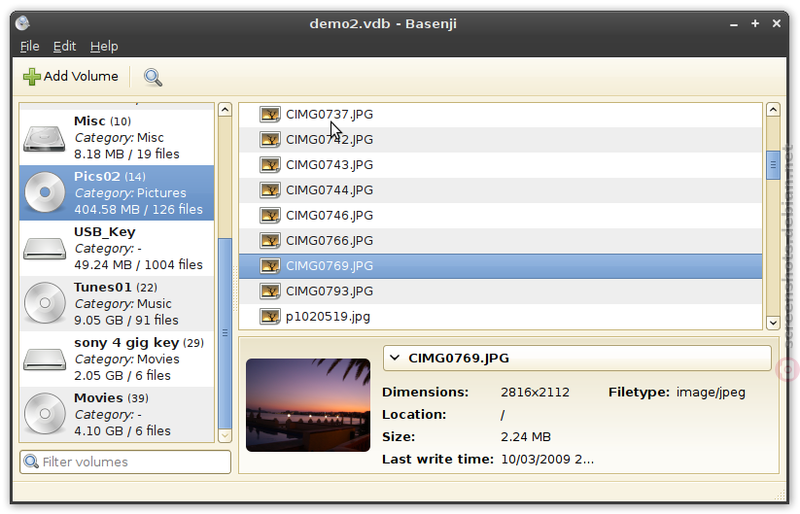The width and height of the screenshot is (800, 514).
Task: Click the image icon for CIMG0766.JPG
Action: point(270,240)
